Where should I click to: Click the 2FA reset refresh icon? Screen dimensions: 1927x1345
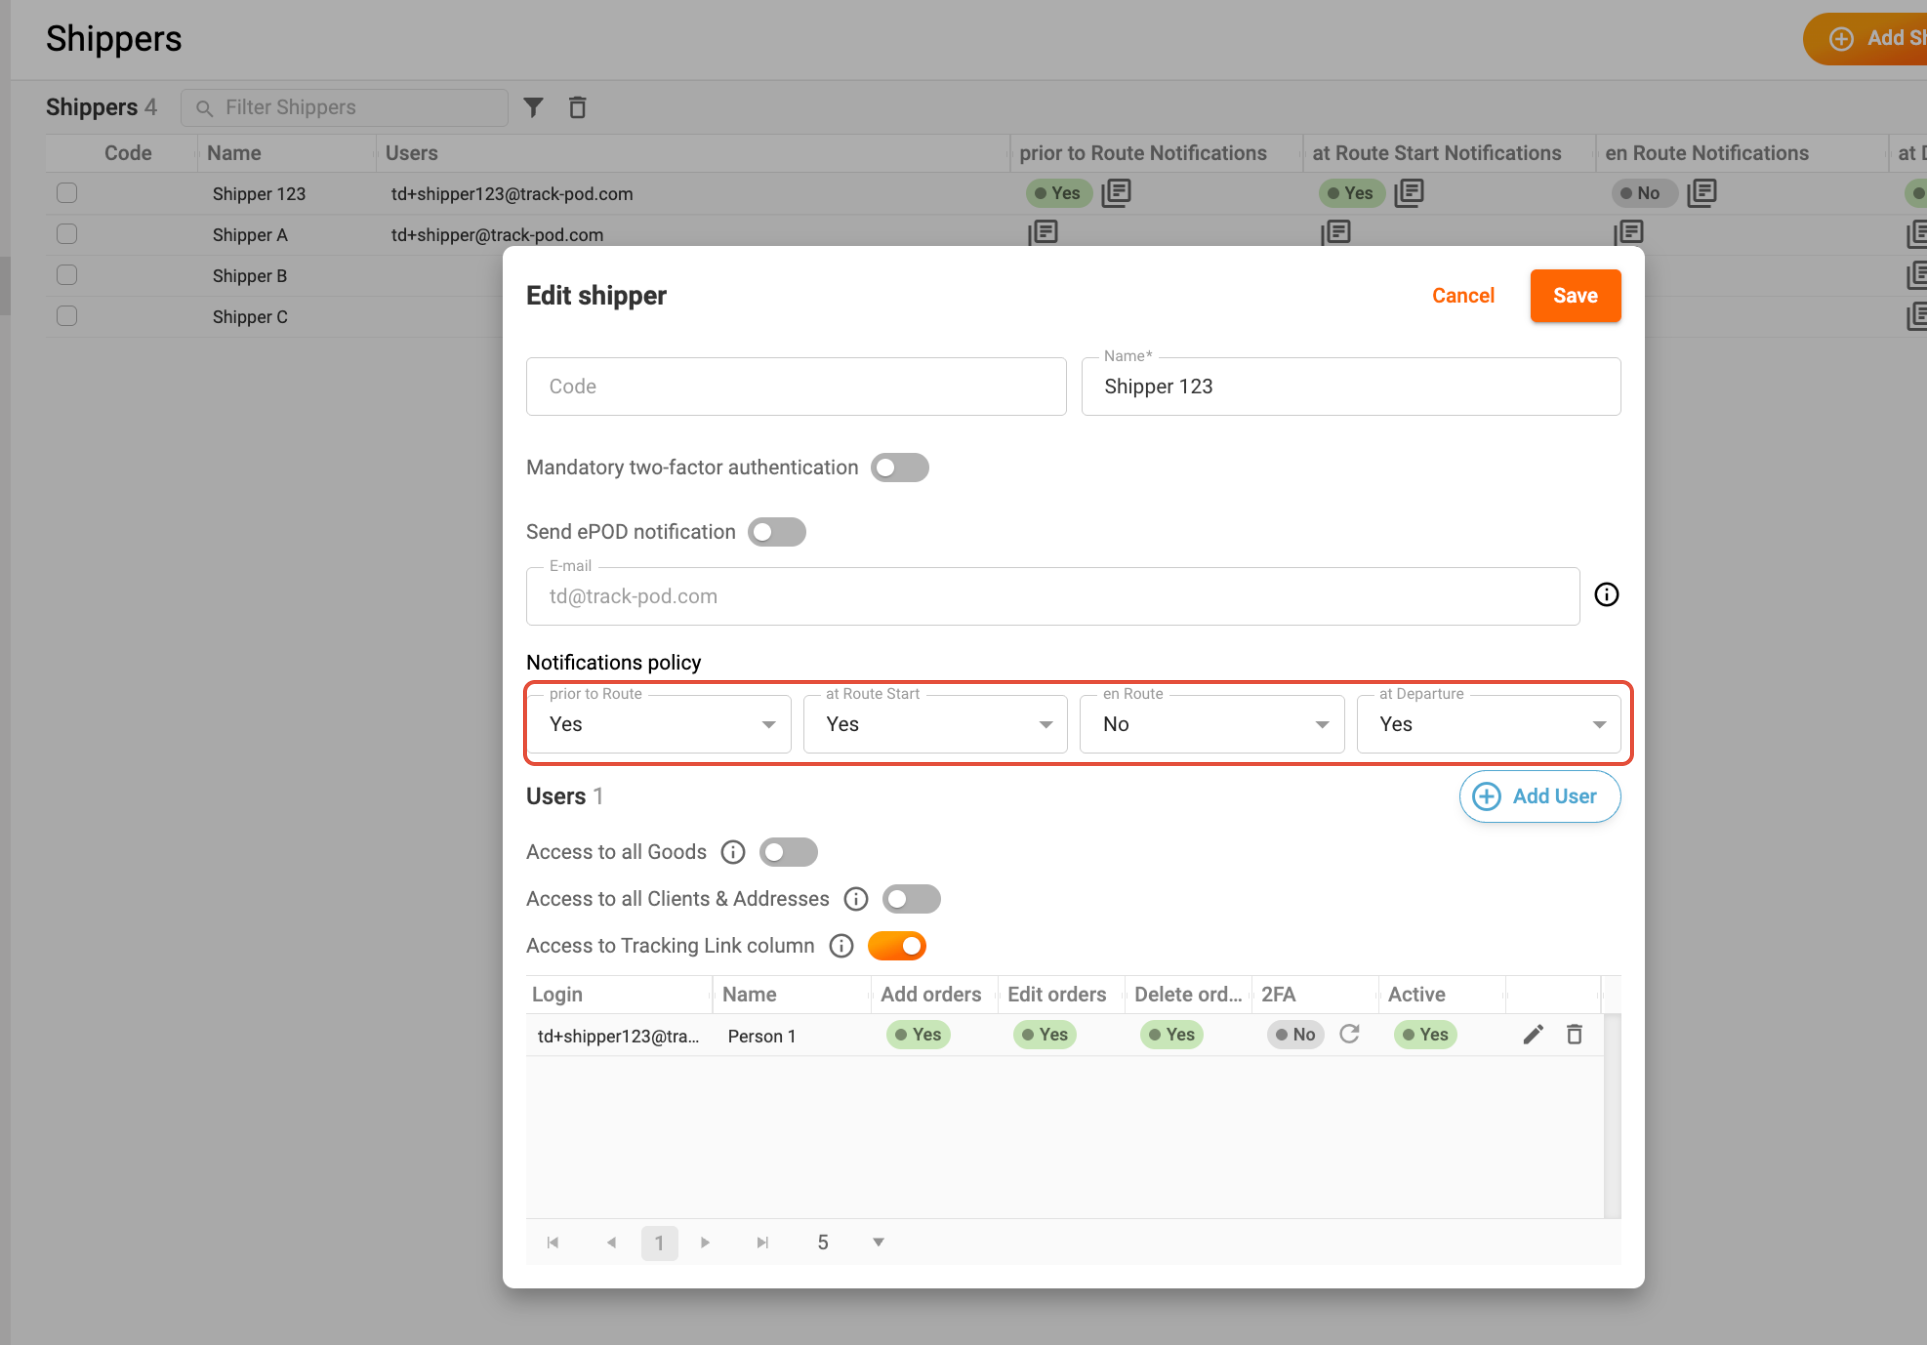click(1349, 1034)
